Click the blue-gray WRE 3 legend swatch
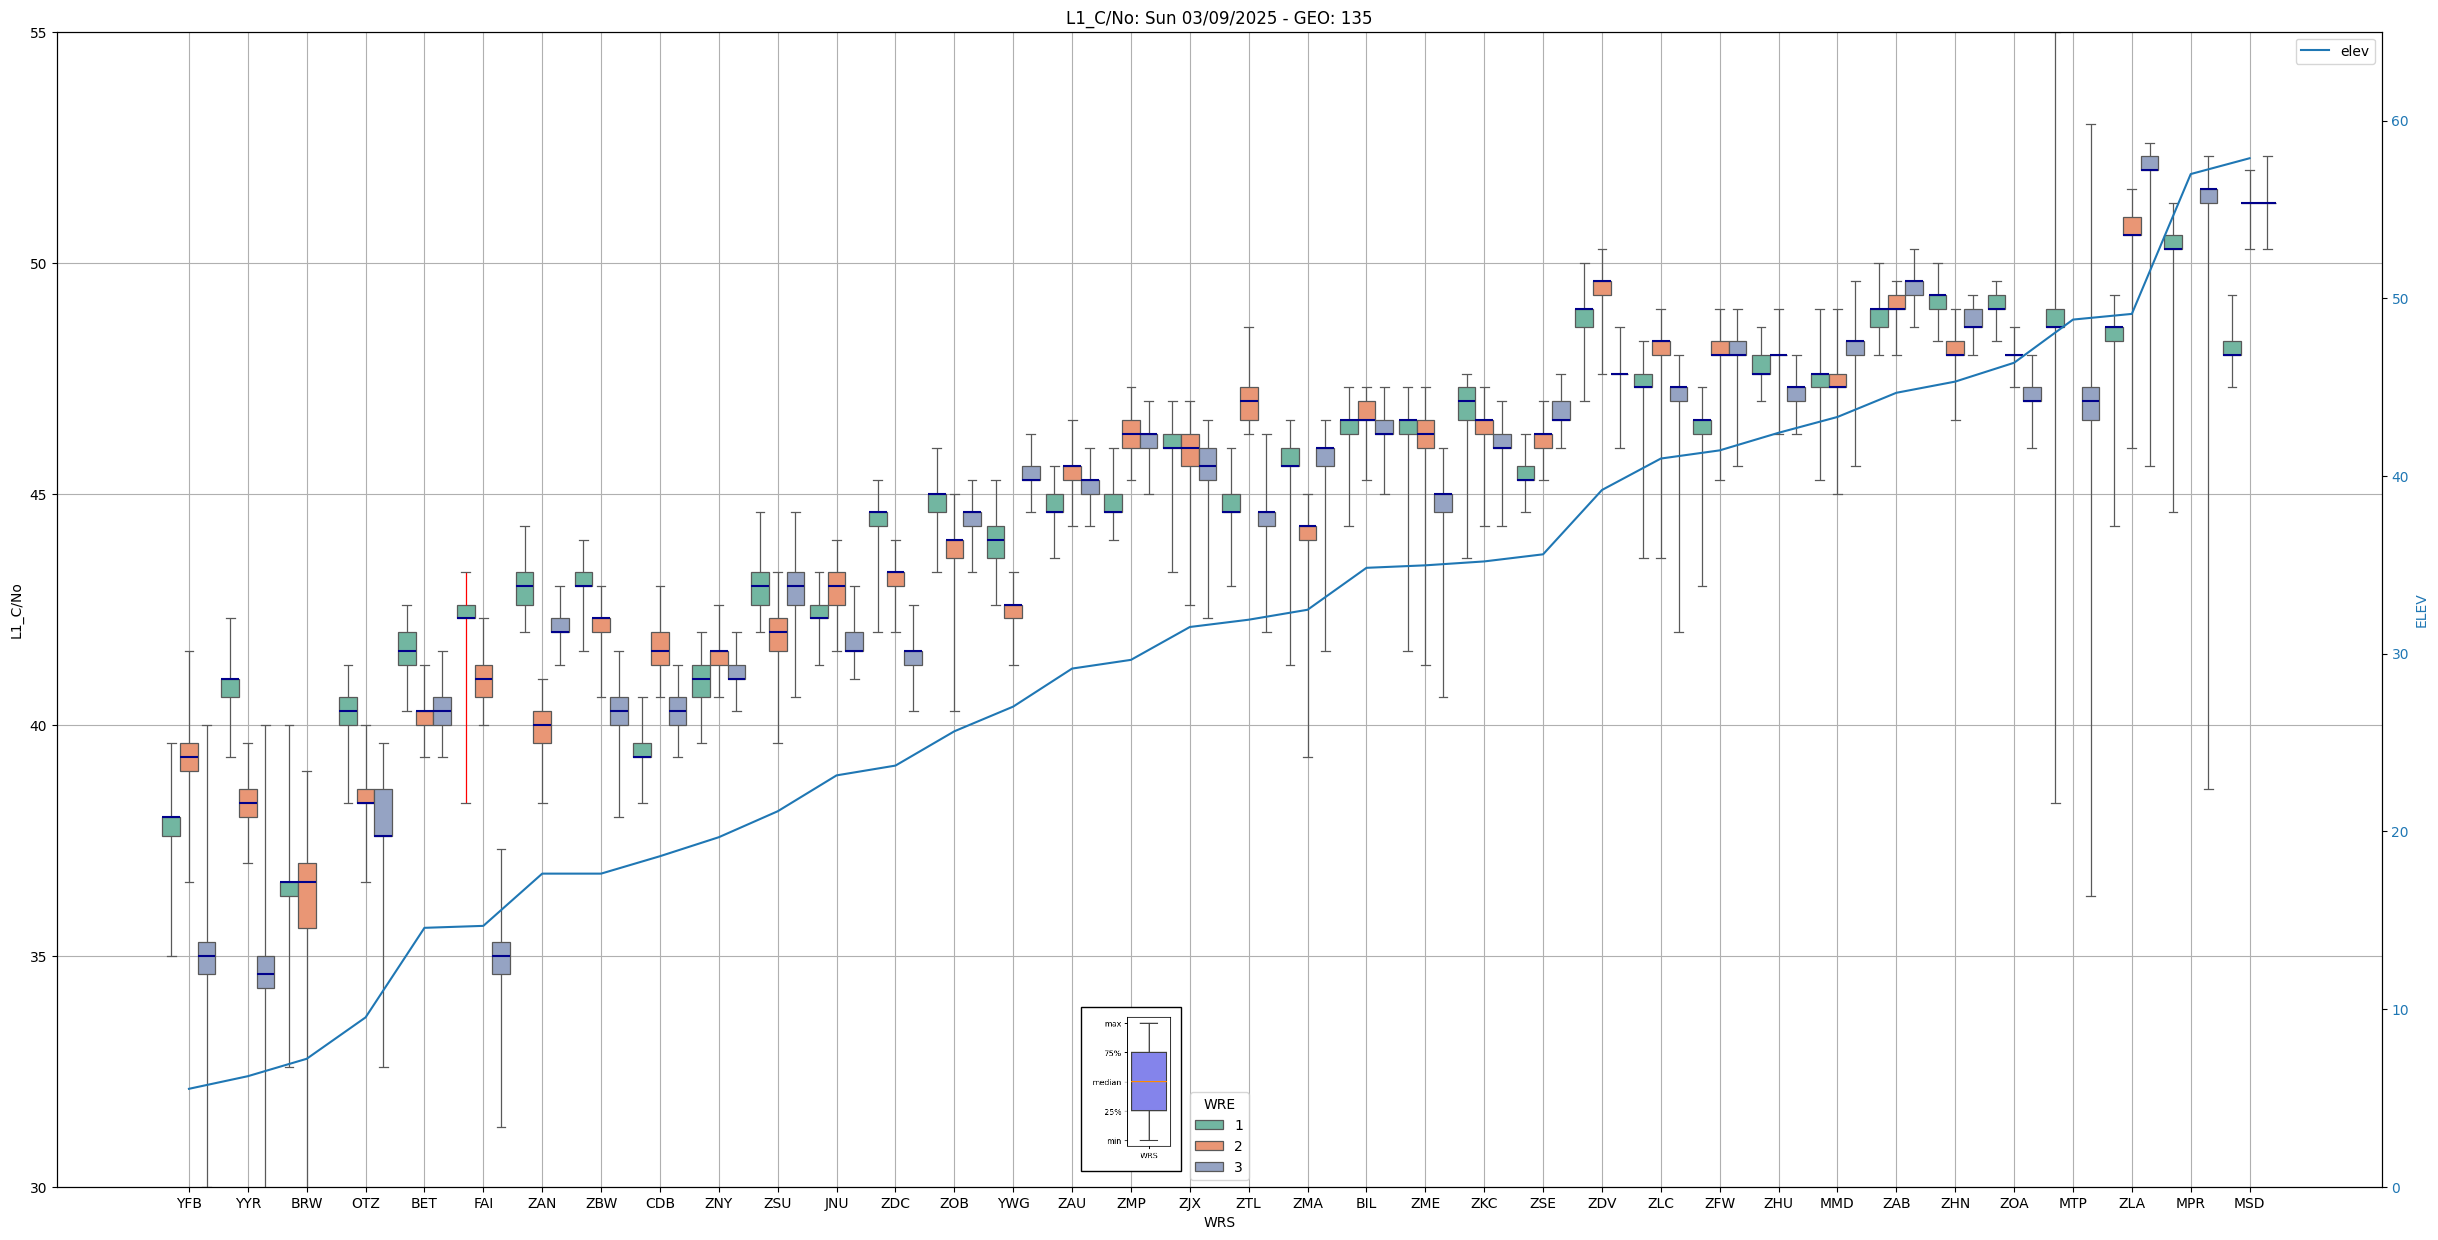 coord(1209,1167)
